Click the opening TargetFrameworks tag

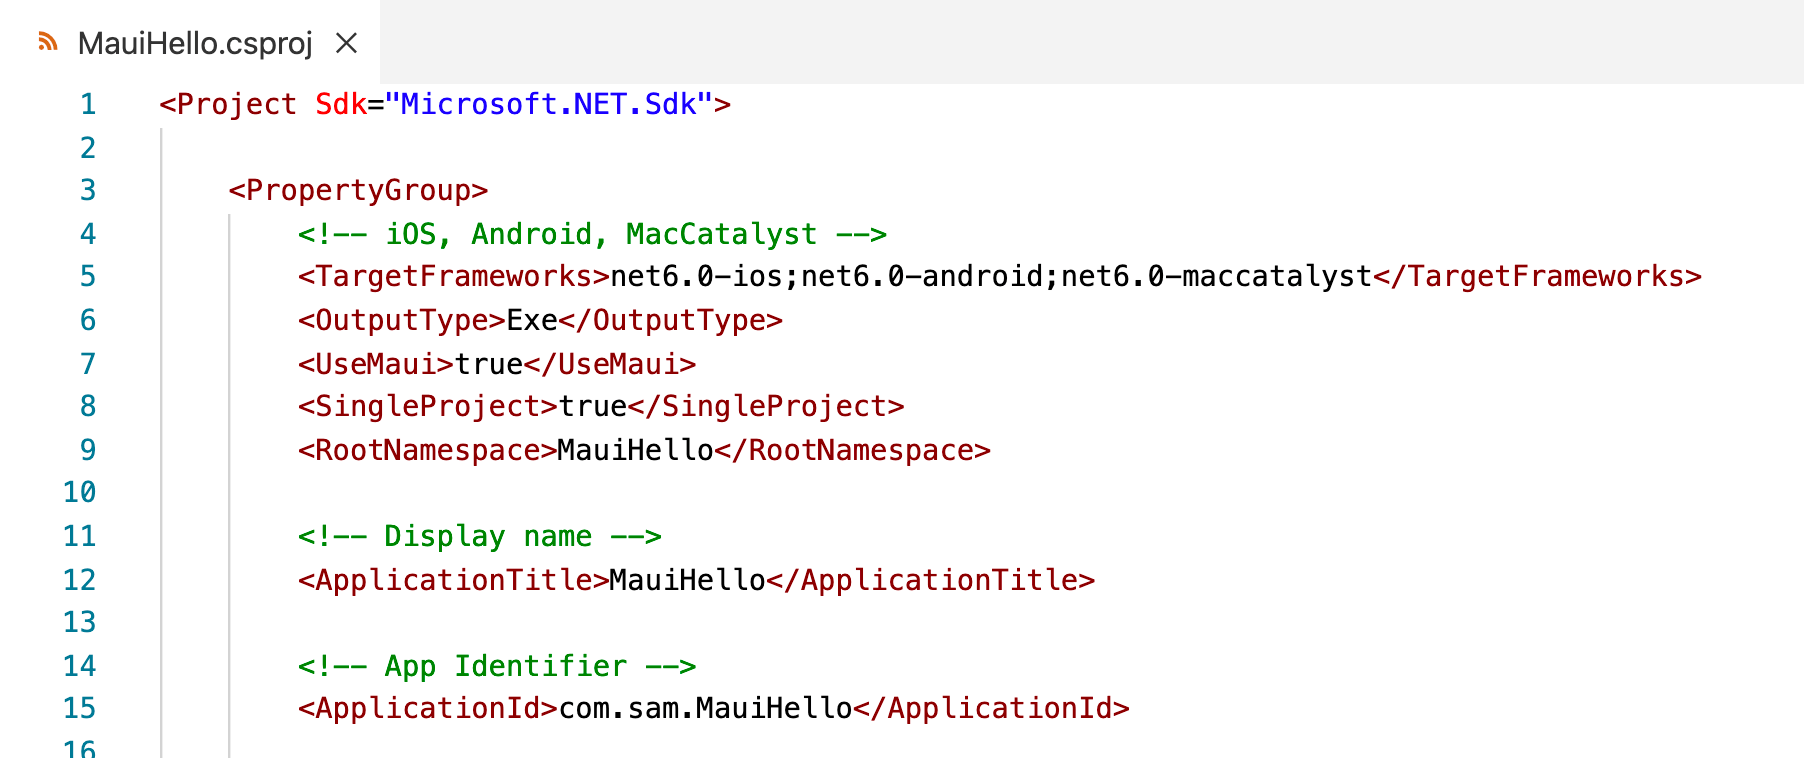(453, 276)
